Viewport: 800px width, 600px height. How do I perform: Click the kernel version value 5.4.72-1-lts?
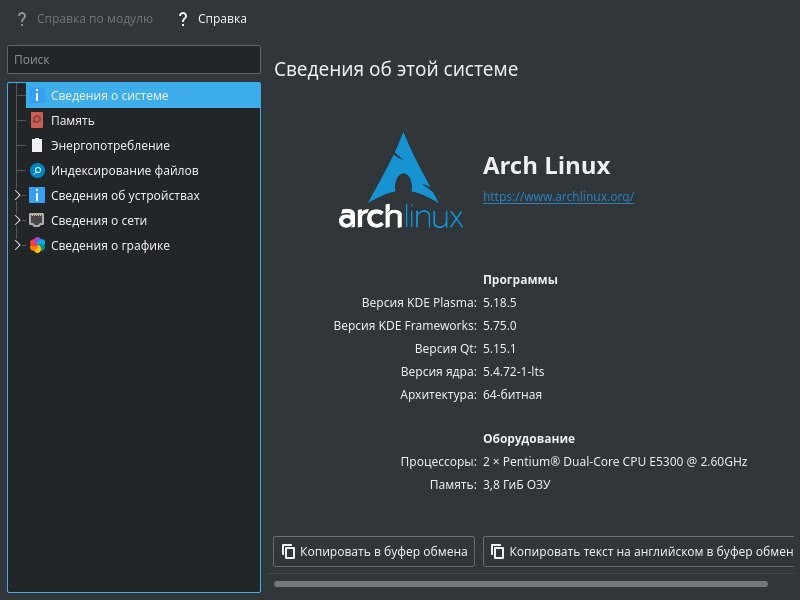click(x=513, y=371)
